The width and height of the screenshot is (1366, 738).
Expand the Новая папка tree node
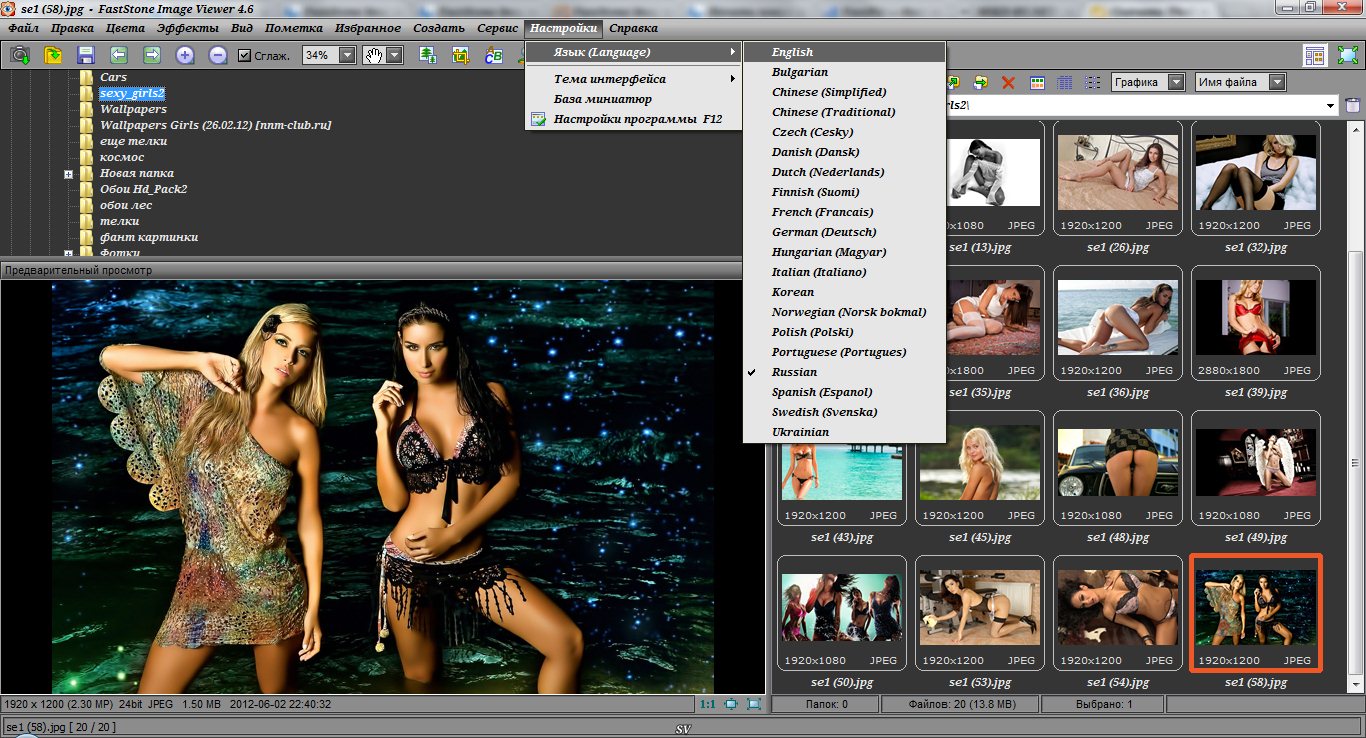tap(68, 174)
